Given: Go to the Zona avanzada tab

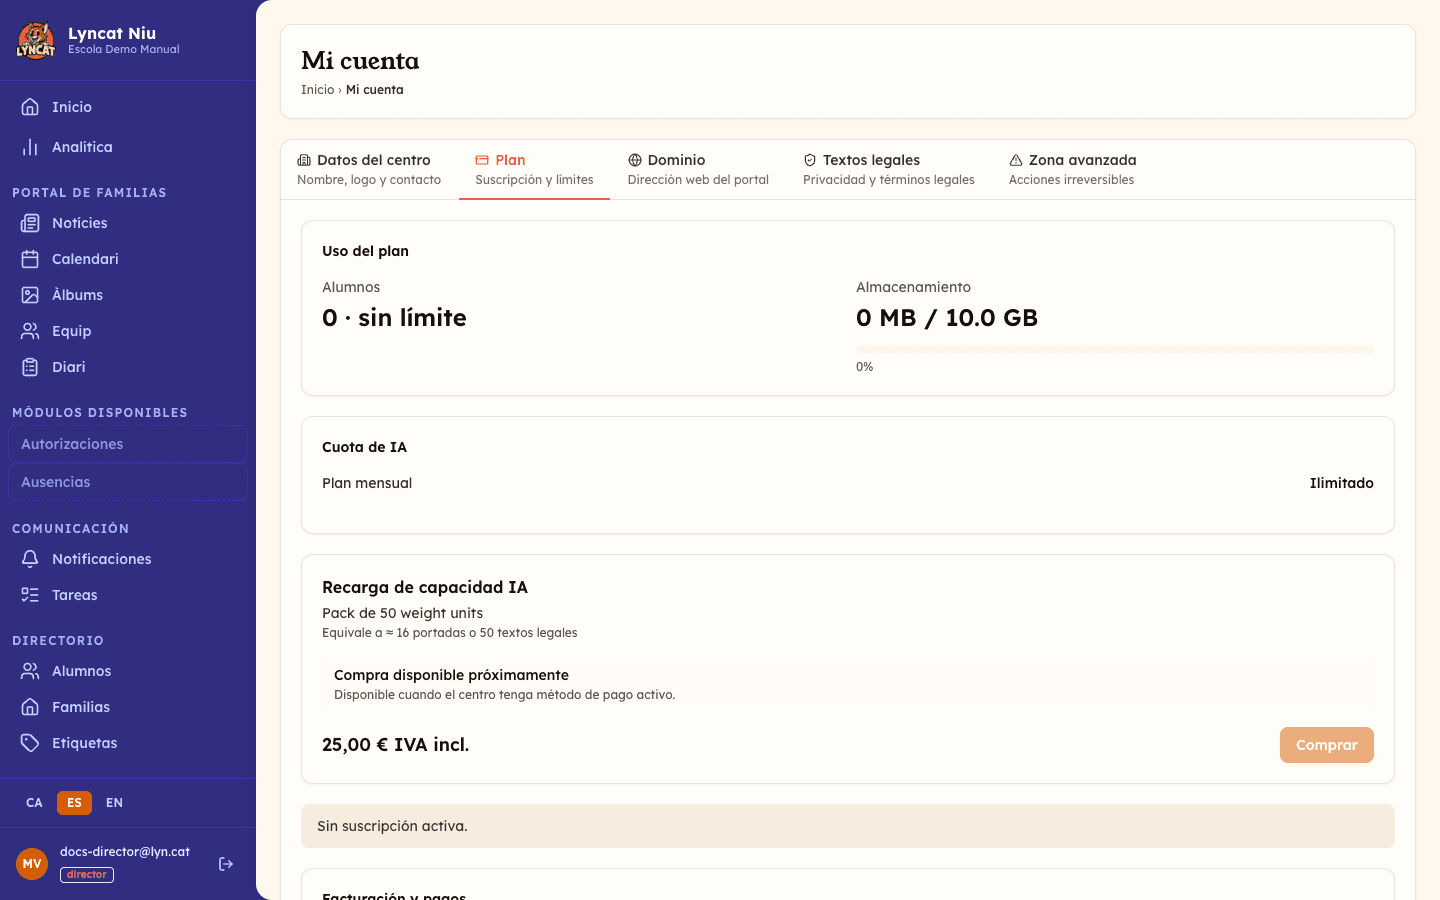Looking at the screenshot, I should click(1072, 169).
